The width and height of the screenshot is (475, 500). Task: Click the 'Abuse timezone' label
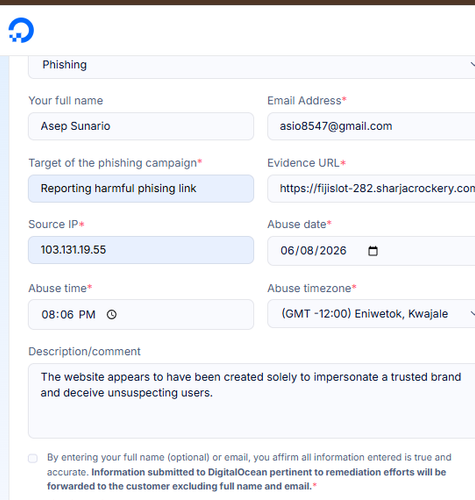pyautogui.click(x=312, y=288)
